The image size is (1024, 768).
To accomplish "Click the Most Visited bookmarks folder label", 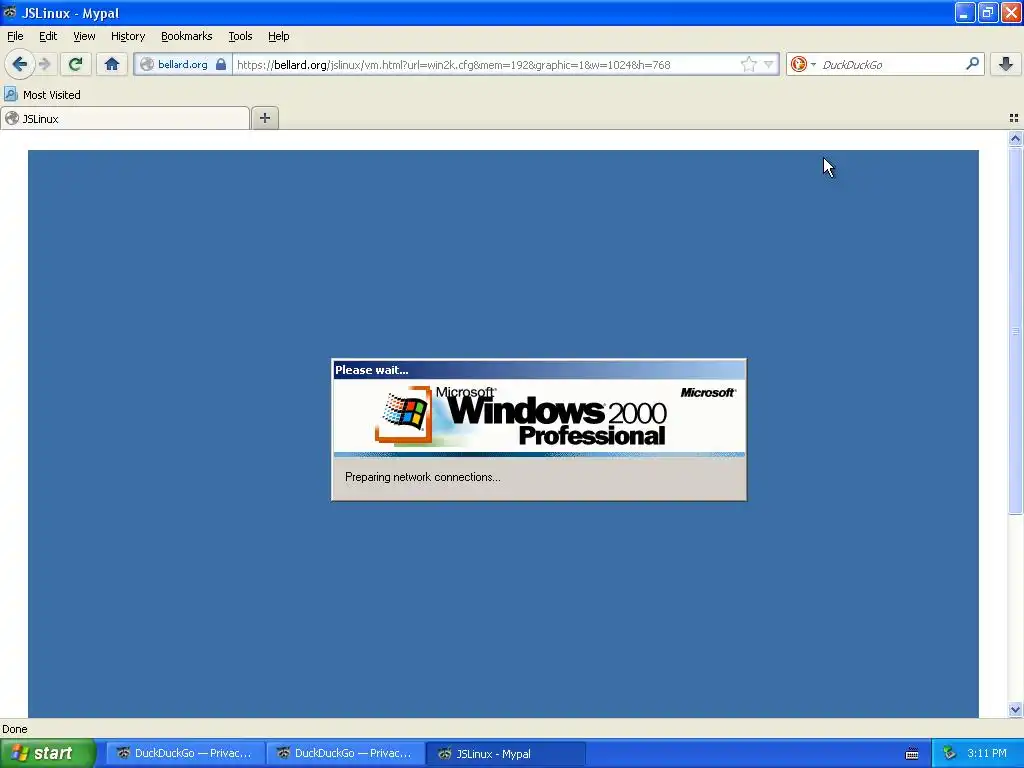I will pyautogui.click(x=52, y=95).
